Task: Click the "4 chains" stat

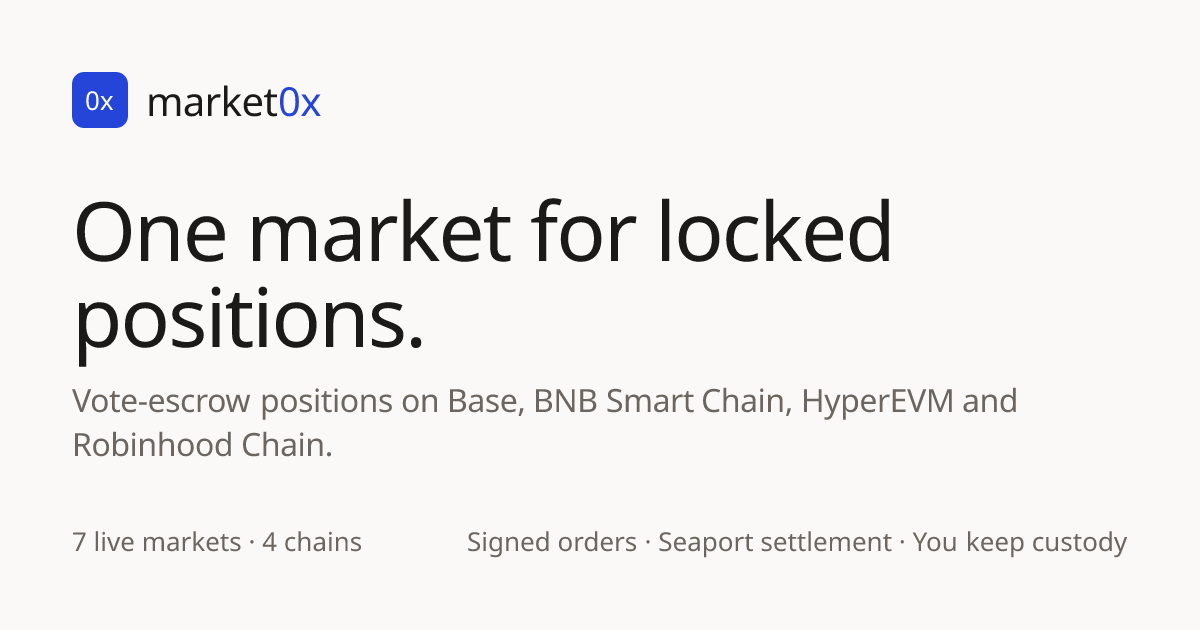Action: pos(312,543)
